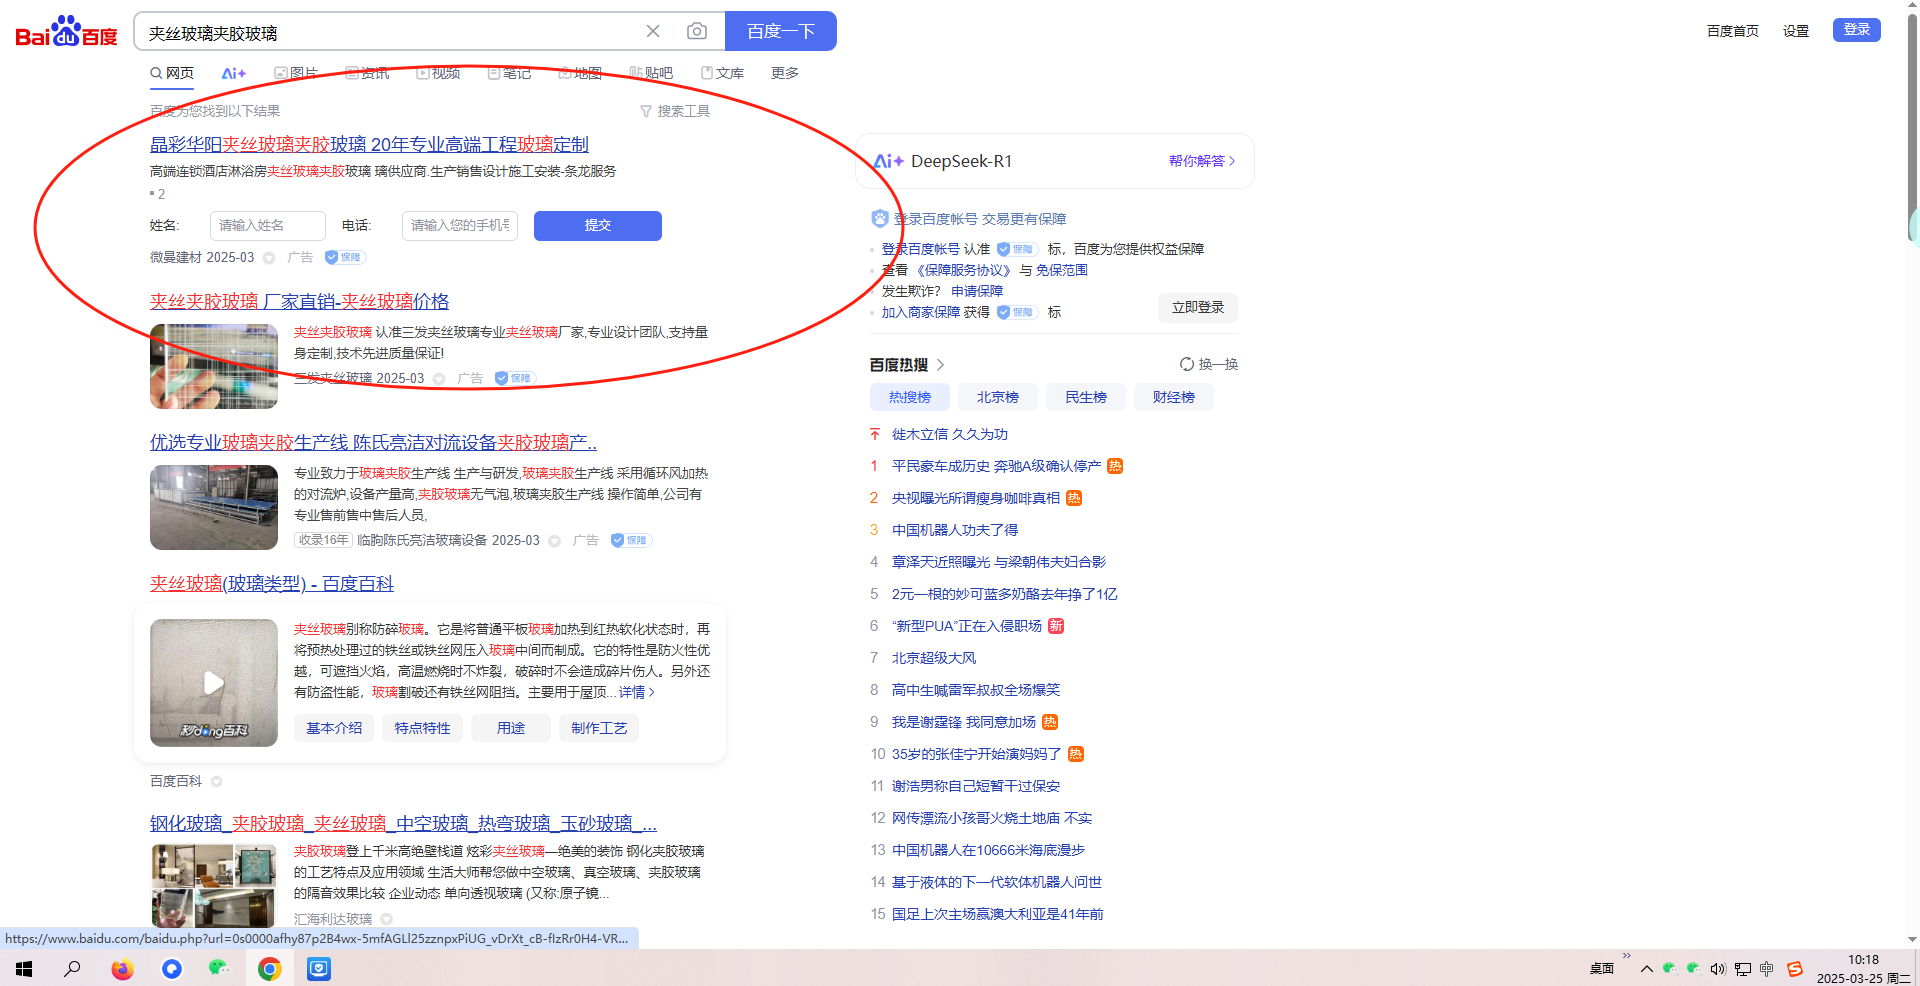1920x986 pixels.
Task: Open the blue square app icon right of Chrome
Action: (319, 968)
